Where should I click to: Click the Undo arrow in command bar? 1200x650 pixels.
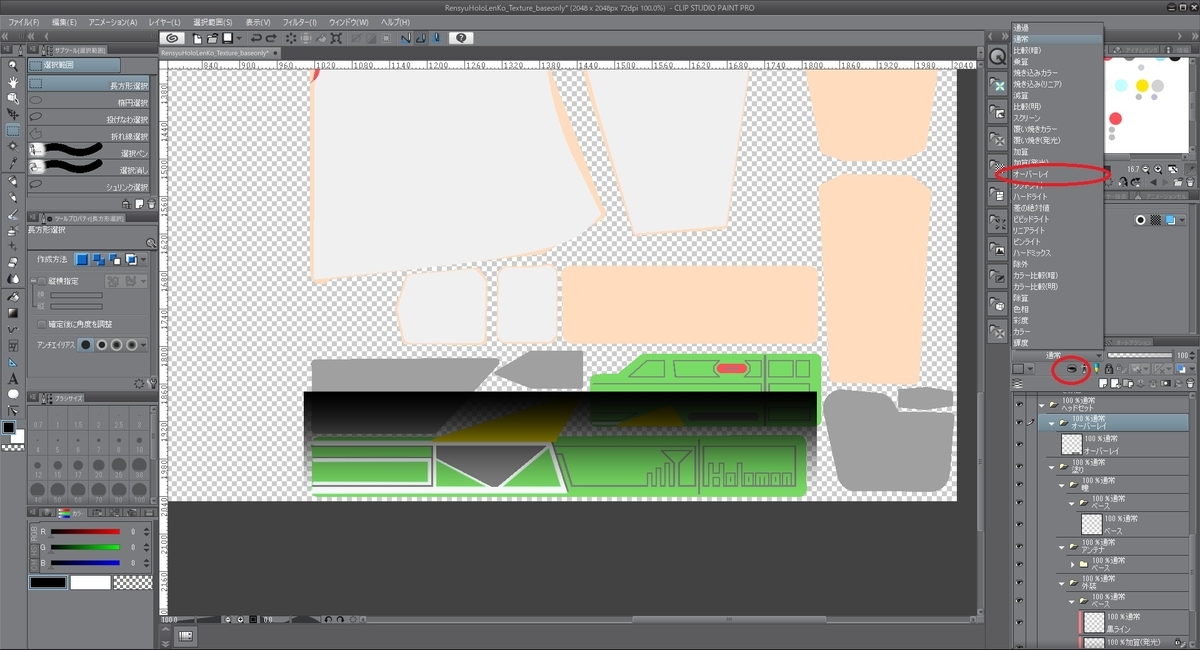pos(256,38)
